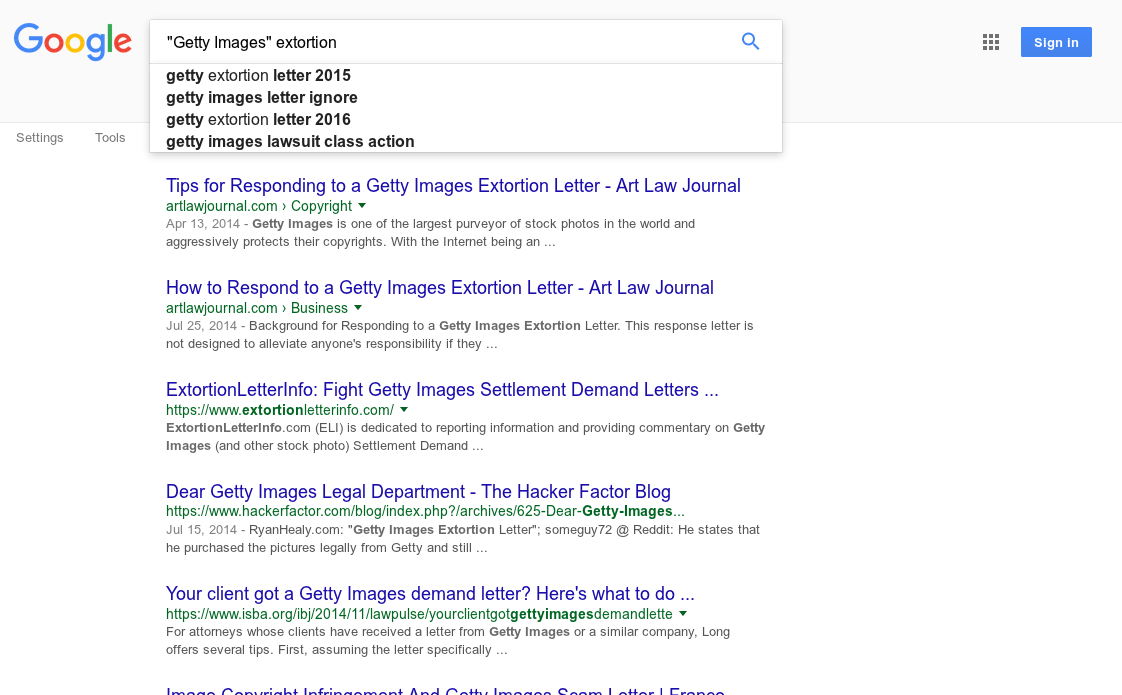The height and width of the screenshot is (695, 1122).
Task: Pick suggestion 'getty images lawsuit class action'
Action: (290, 142)
